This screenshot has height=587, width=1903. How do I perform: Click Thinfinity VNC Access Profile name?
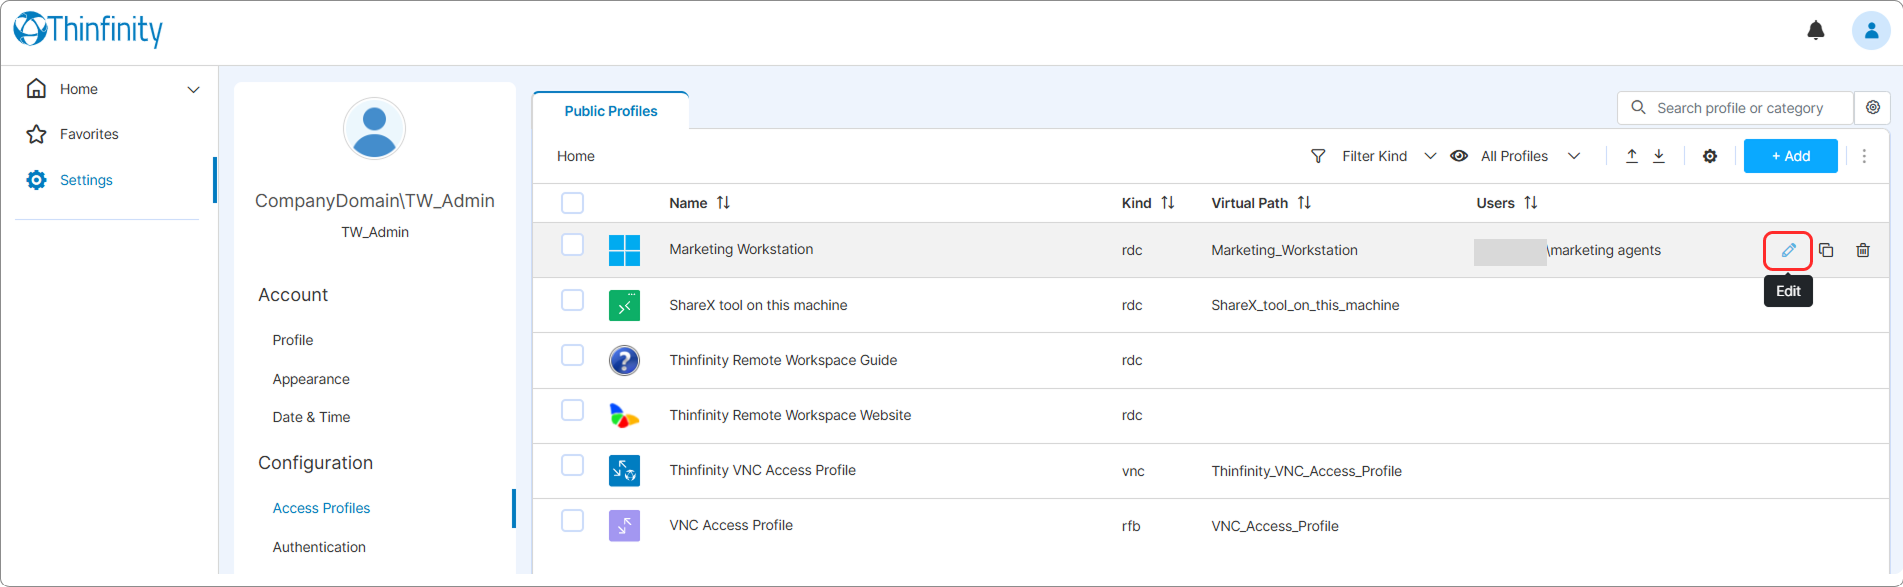tap(762, 470)
